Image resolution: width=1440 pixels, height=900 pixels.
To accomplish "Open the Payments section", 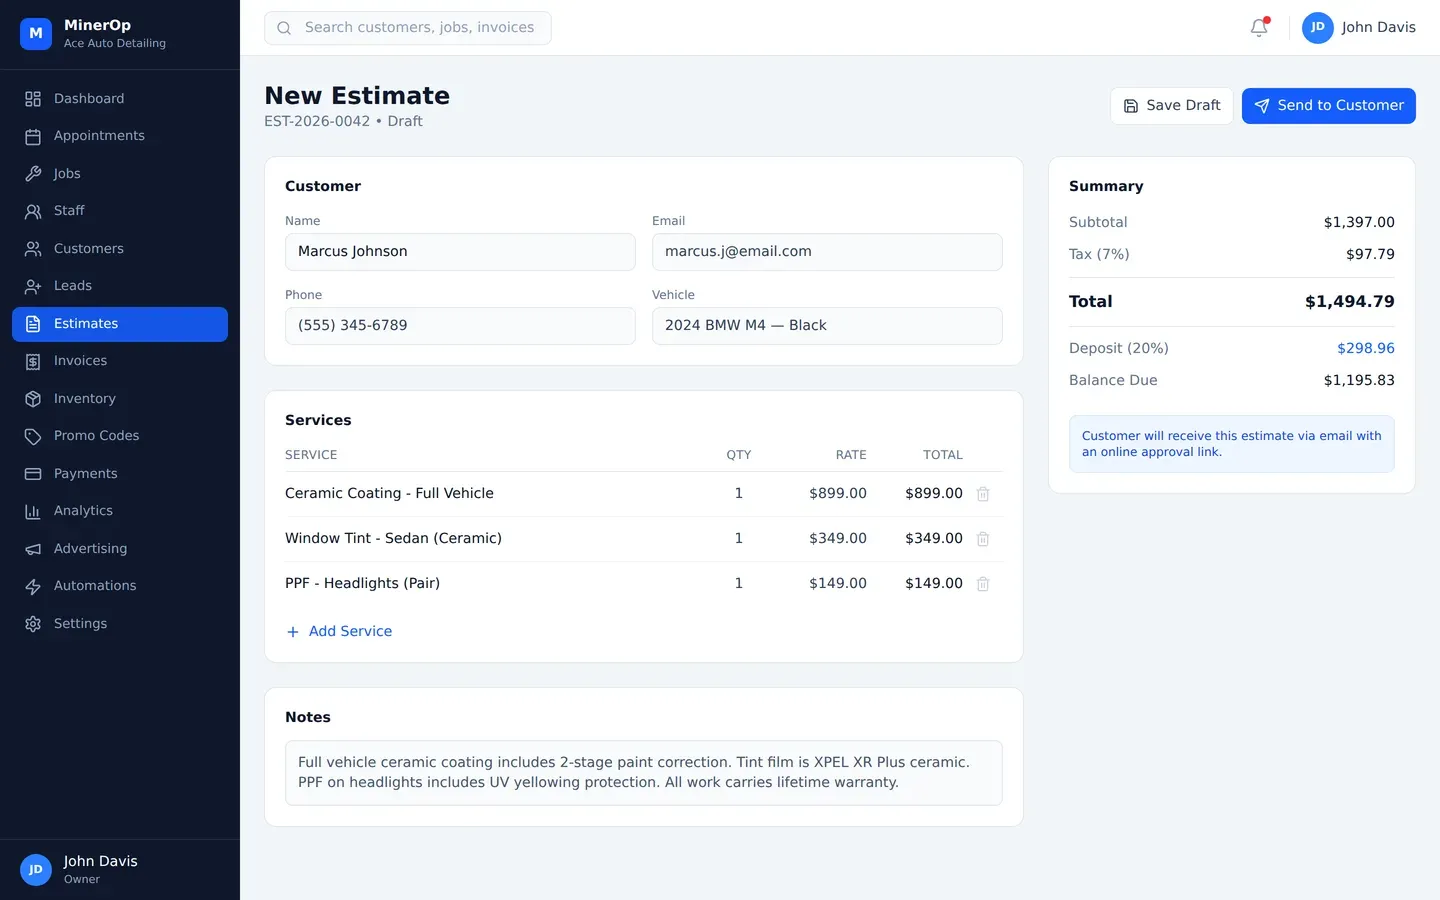I will pos(85,473).
